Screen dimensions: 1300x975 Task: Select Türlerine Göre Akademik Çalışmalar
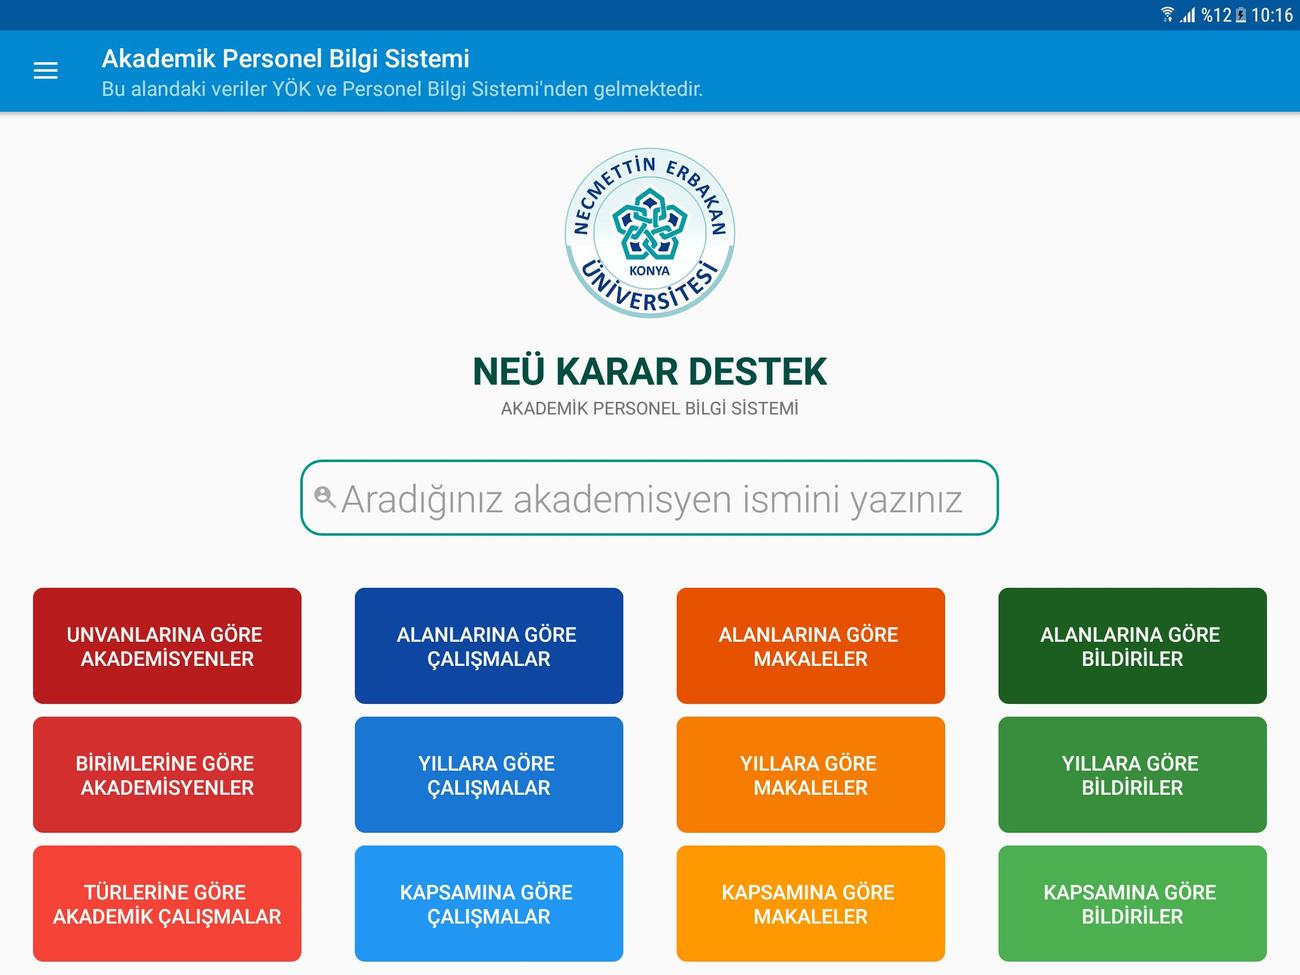pos(167,904)
